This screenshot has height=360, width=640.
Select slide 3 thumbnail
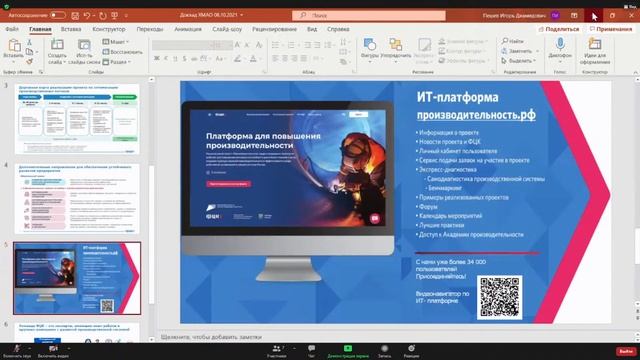(x=77, y=119)
